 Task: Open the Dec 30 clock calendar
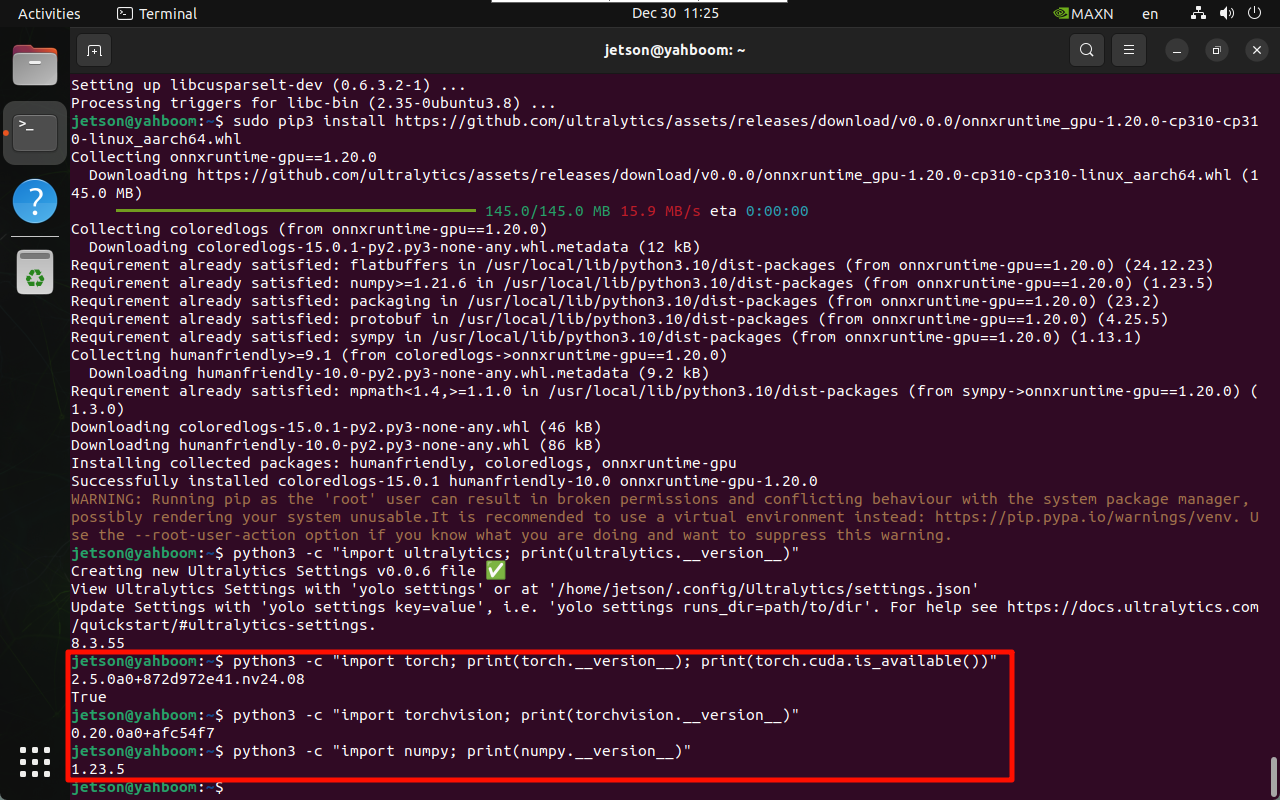[x=674, y=13]
